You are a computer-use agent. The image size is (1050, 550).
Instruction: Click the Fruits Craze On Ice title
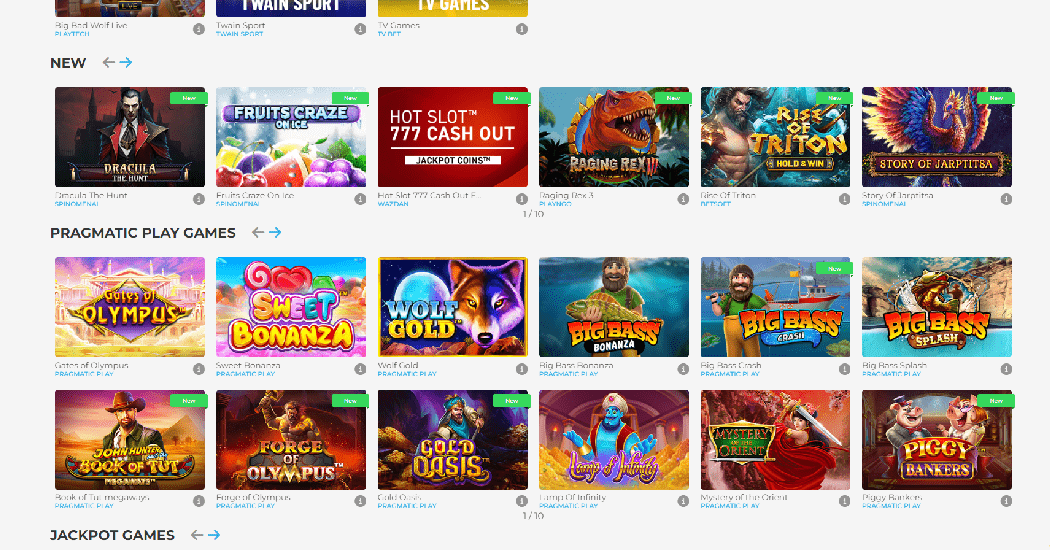click(x=255, y=196)
